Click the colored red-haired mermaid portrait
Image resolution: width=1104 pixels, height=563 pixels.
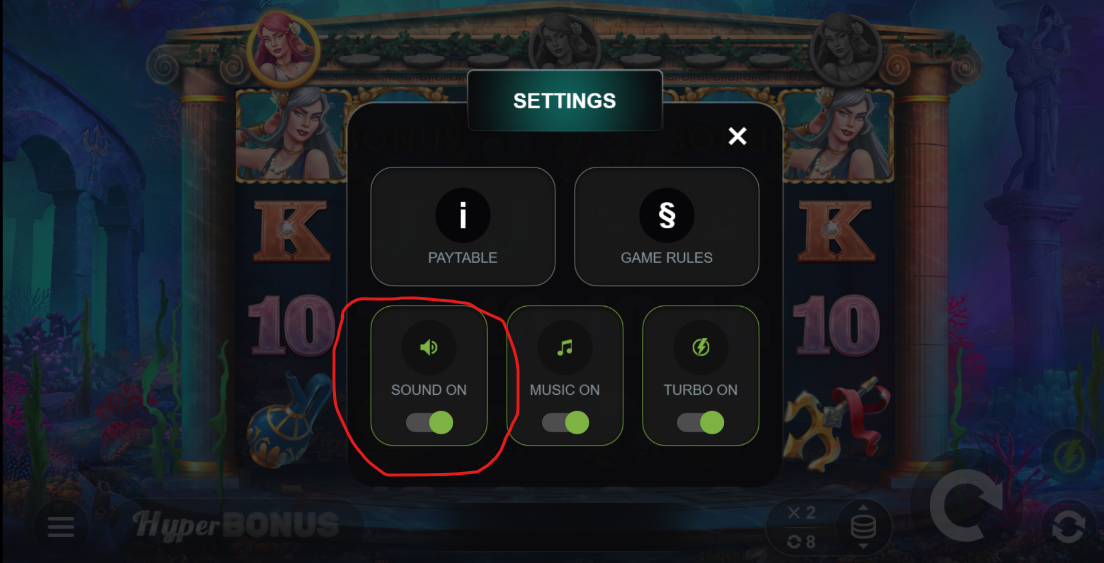(284, 51)
